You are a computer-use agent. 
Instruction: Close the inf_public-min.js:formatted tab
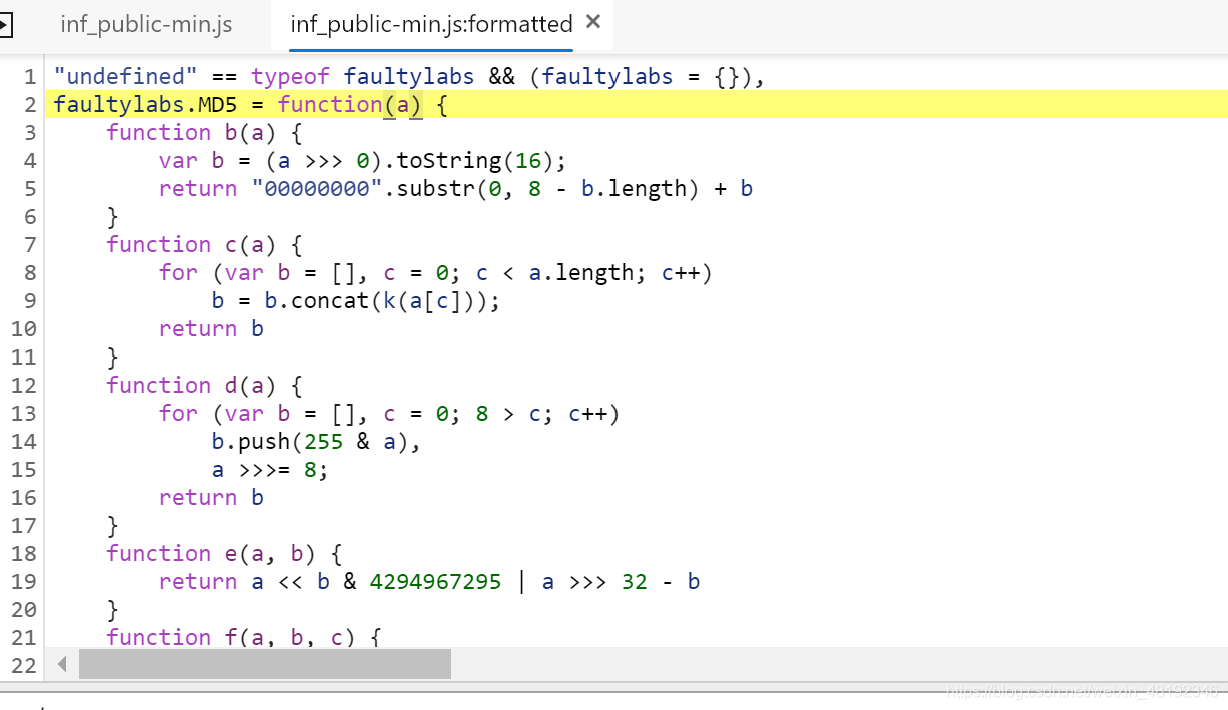[592, 22]
